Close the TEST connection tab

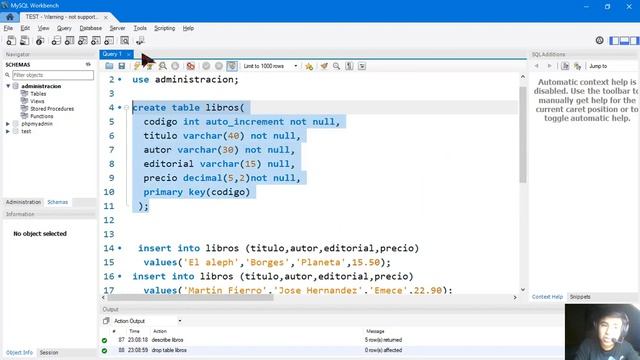tap(106, 17)
